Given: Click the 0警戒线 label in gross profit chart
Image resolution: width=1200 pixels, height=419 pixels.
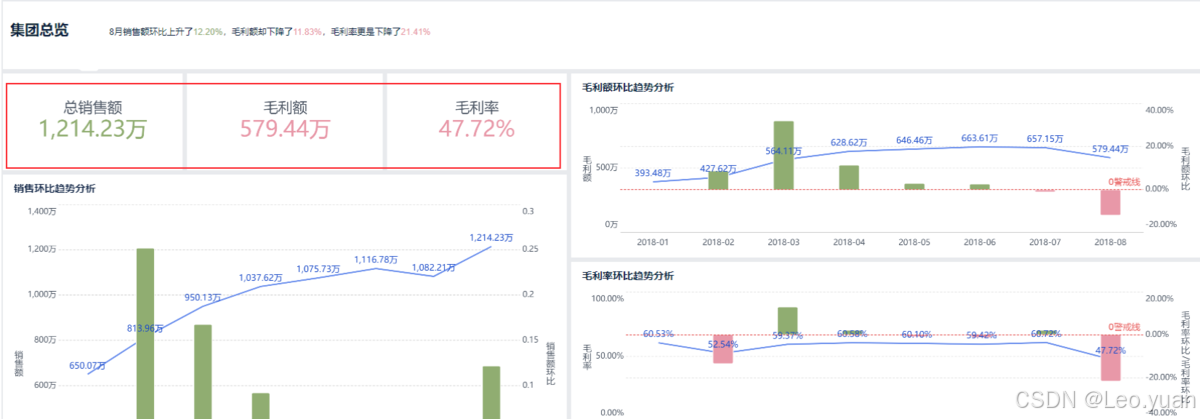Looking at the screenshot, I should (1125, 181).
